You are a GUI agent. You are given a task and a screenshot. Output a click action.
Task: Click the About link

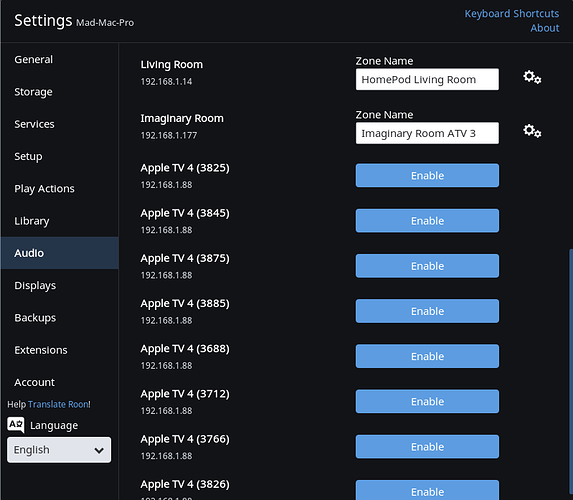(544, 28)
